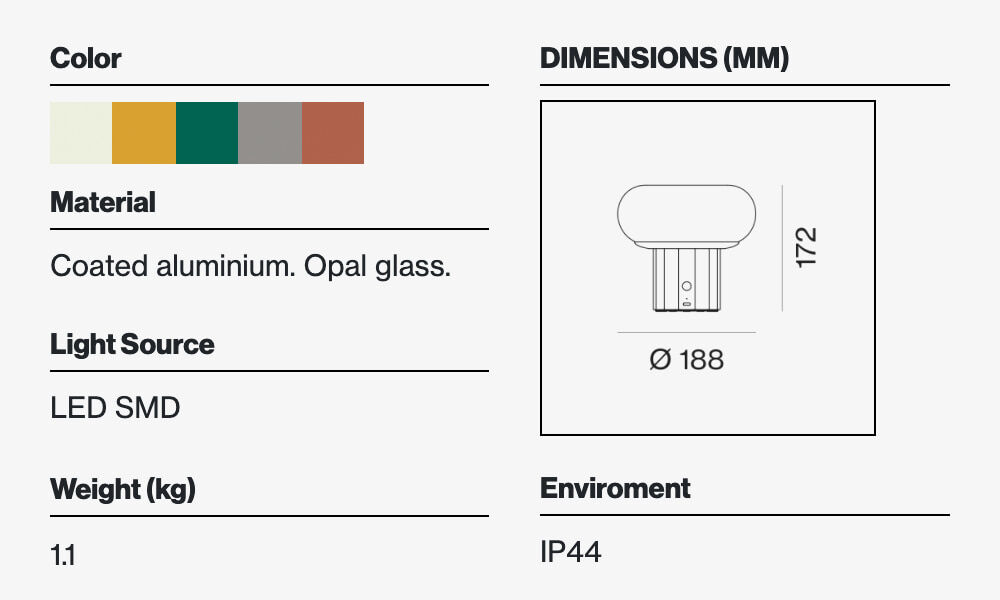Click the 1.1 weight value
Image resolution: width=1000 pixels, height=600 pixels.
(63, 555)
